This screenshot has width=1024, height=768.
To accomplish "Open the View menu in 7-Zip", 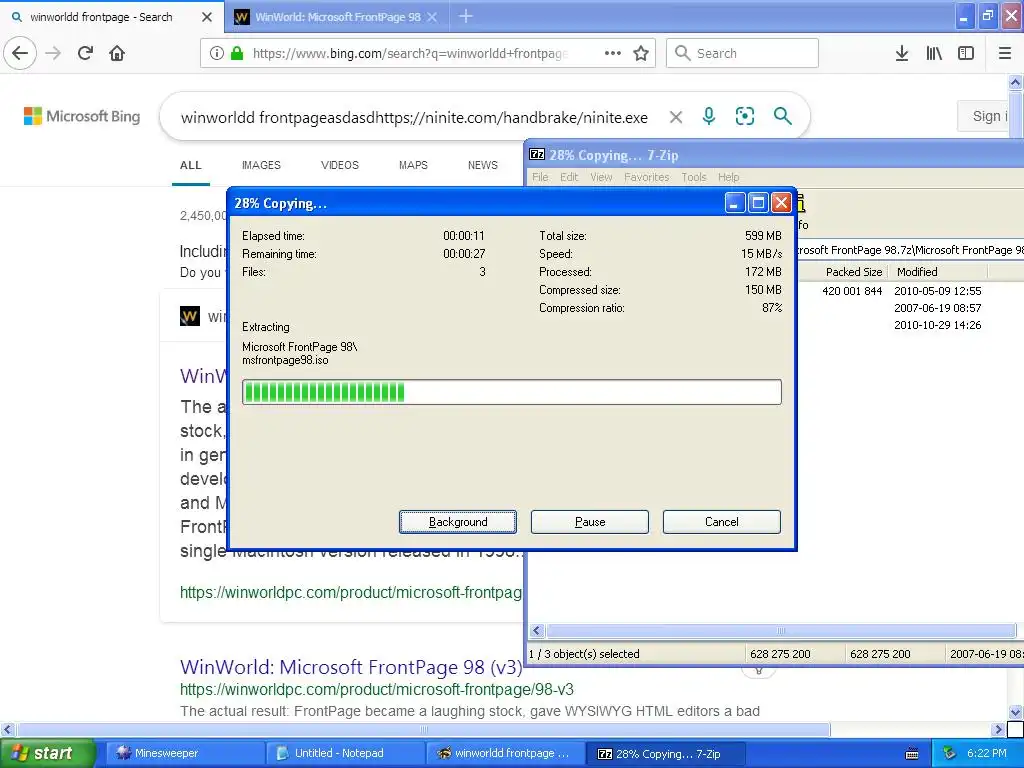I will [601, 177].
